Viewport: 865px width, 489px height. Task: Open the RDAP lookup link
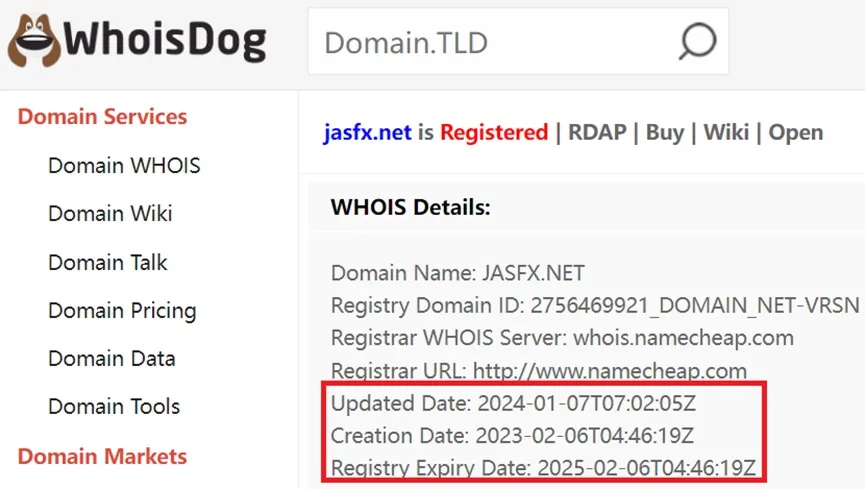597,132
